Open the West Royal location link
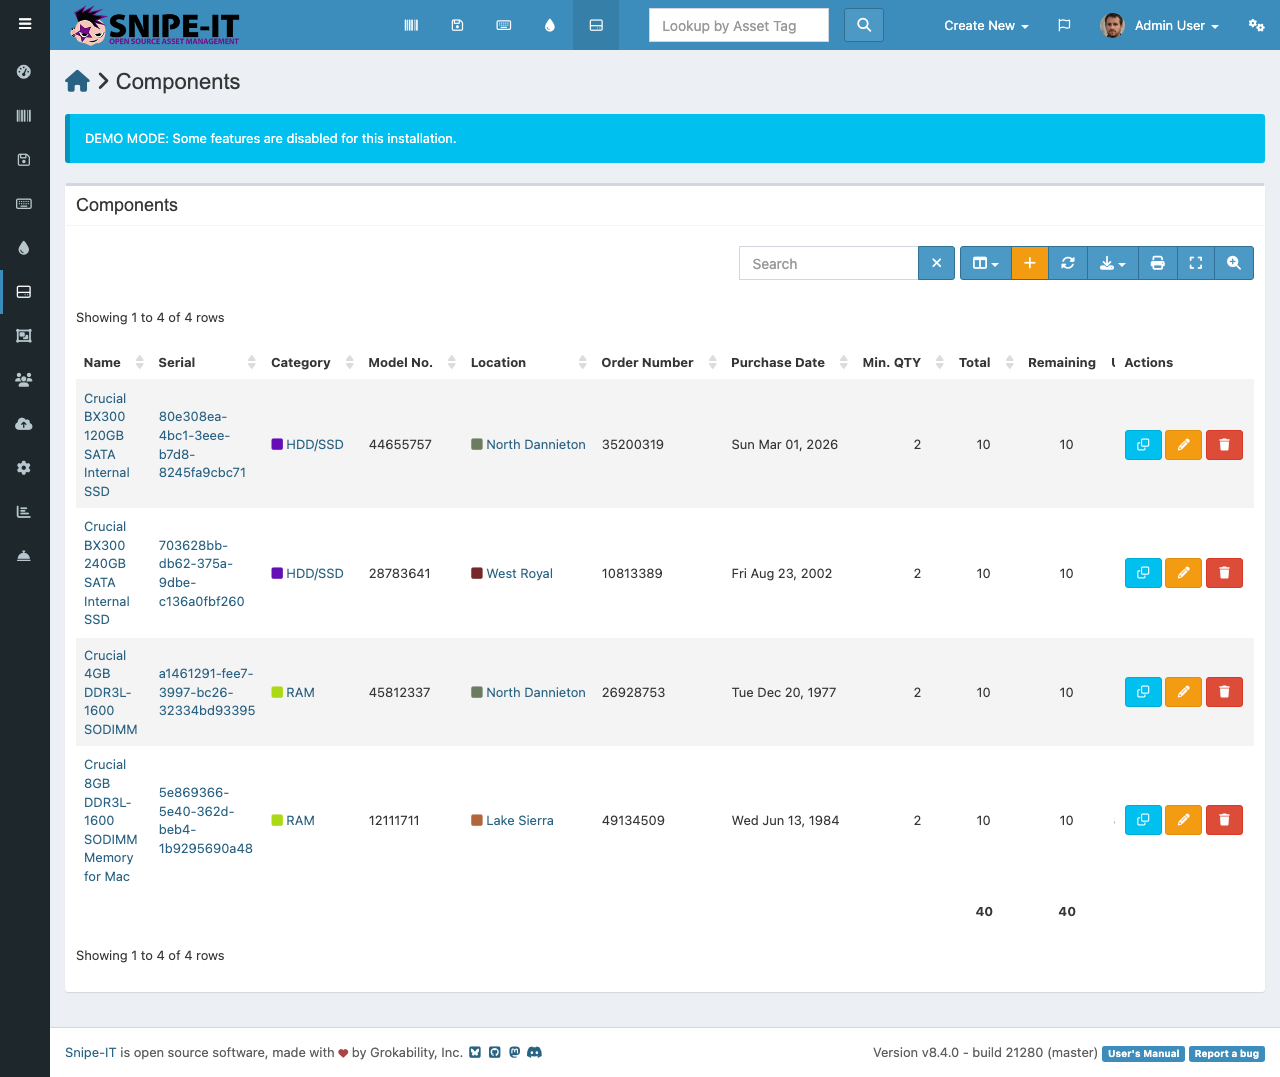Image resolution: width=1280 pixels, height=1077 pixels. tap(519, 573)
